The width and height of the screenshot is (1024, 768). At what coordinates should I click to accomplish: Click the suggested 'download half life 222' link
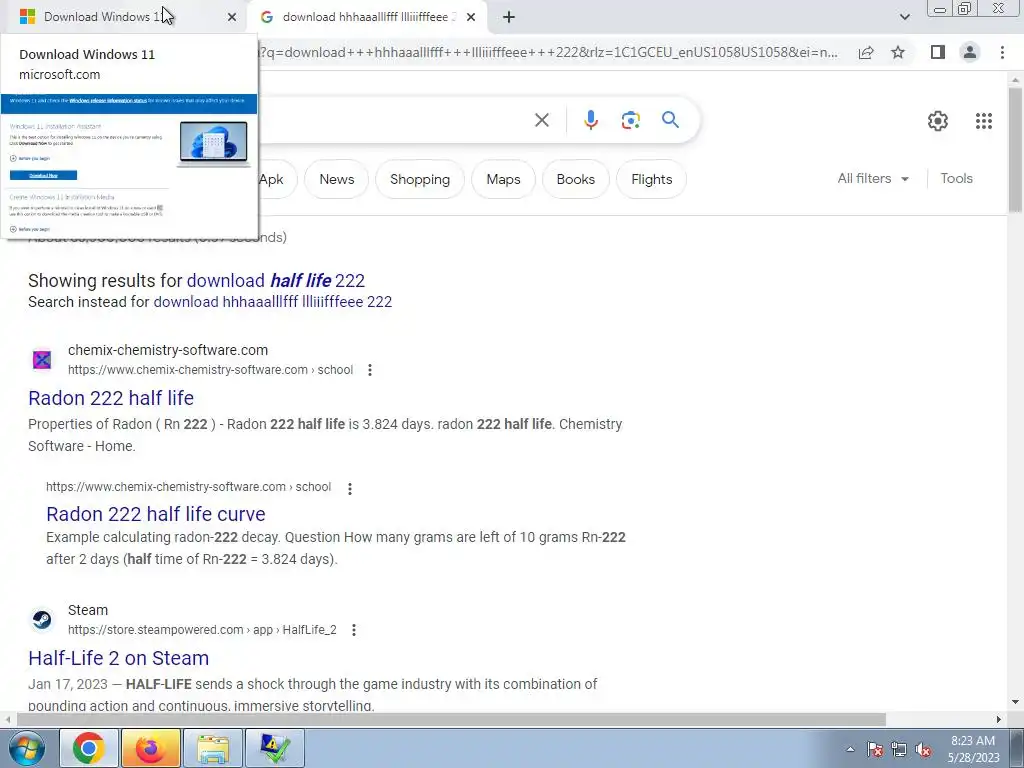[276, 280]
